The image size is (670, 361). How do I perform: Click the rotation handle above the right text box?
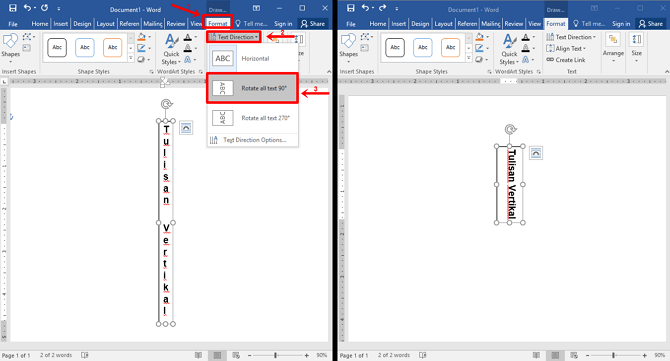510,129
